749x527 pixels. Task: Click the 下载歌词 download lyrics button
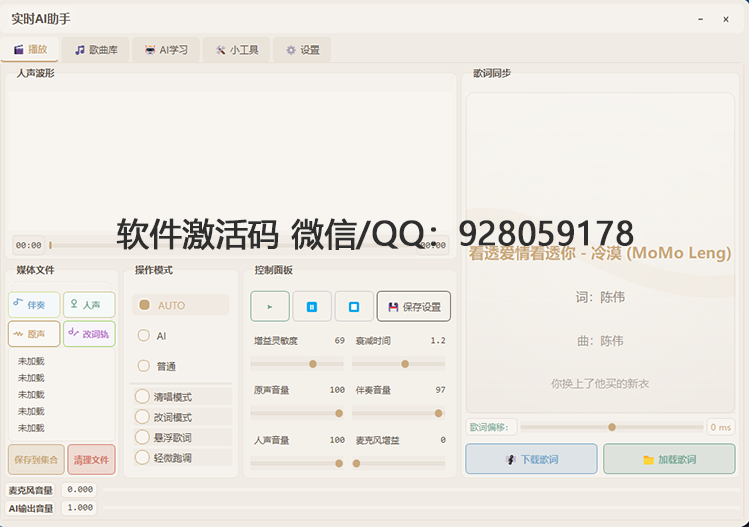(531, 459)
